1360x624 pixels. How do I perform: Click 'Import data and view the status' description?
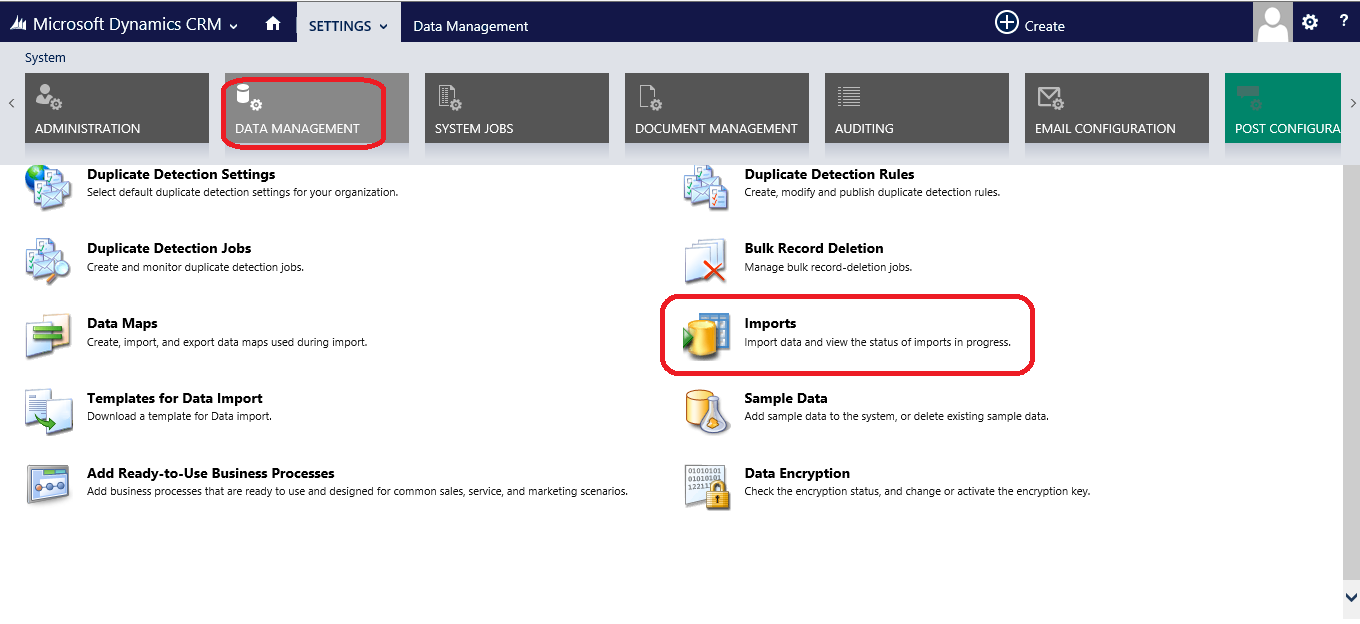[878, 342]
